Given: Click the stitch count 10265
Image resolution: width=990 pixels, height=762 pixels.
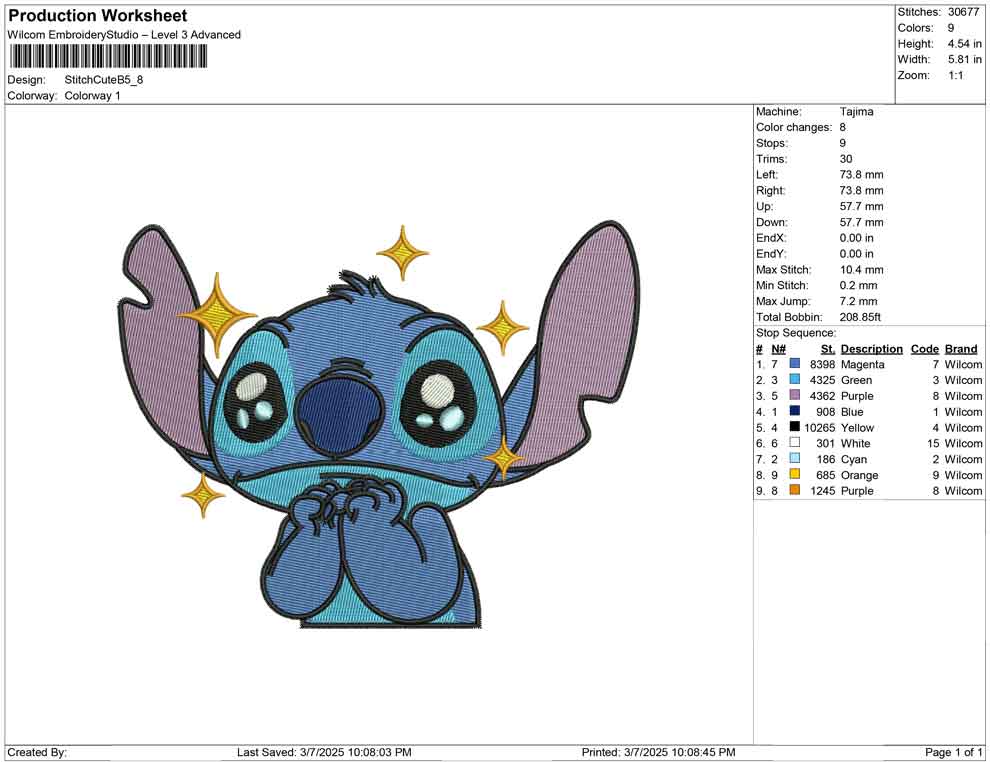Looking at the screenshot, I should pyautogui.click(x=820, y=427).
